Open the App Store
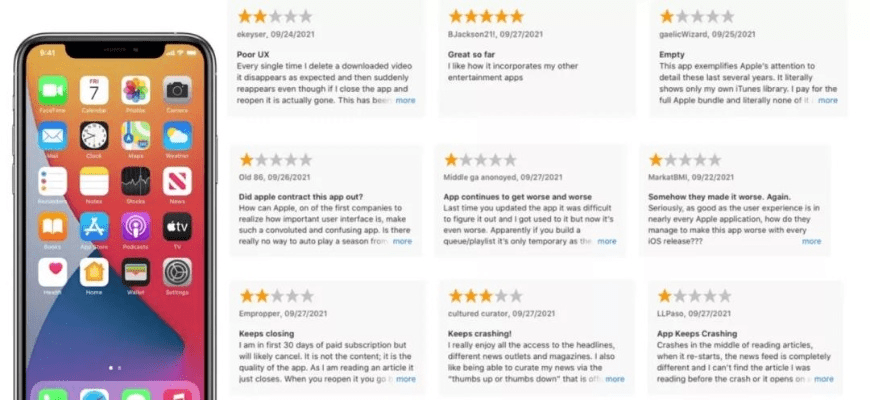 (94, 226)
